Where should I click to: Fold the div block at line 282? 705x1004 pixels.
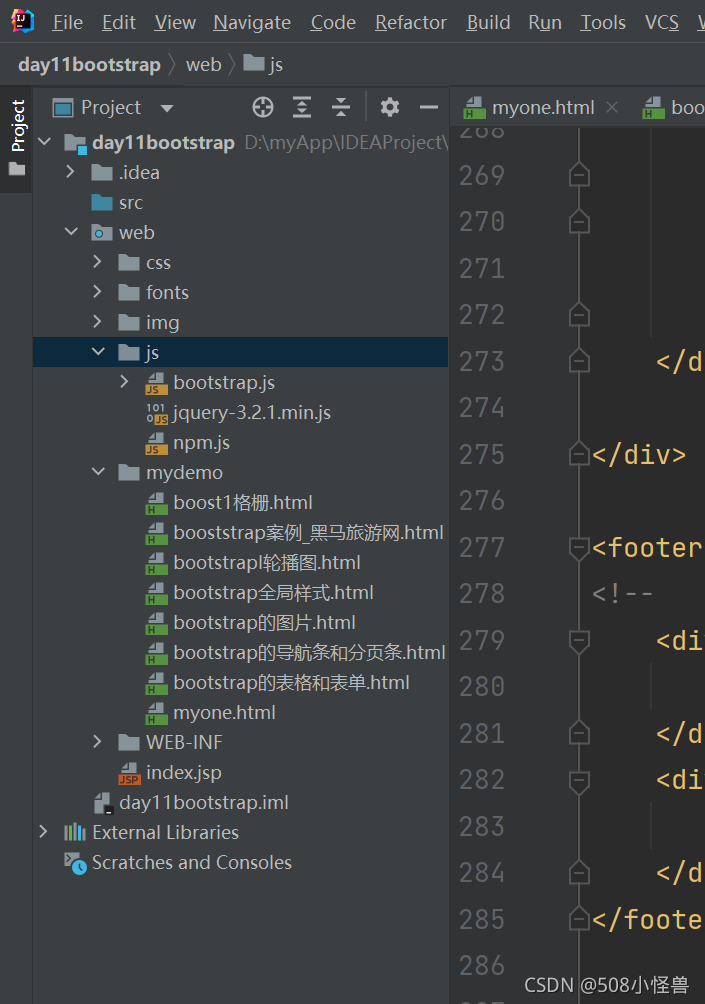click(x=579, y=780)
